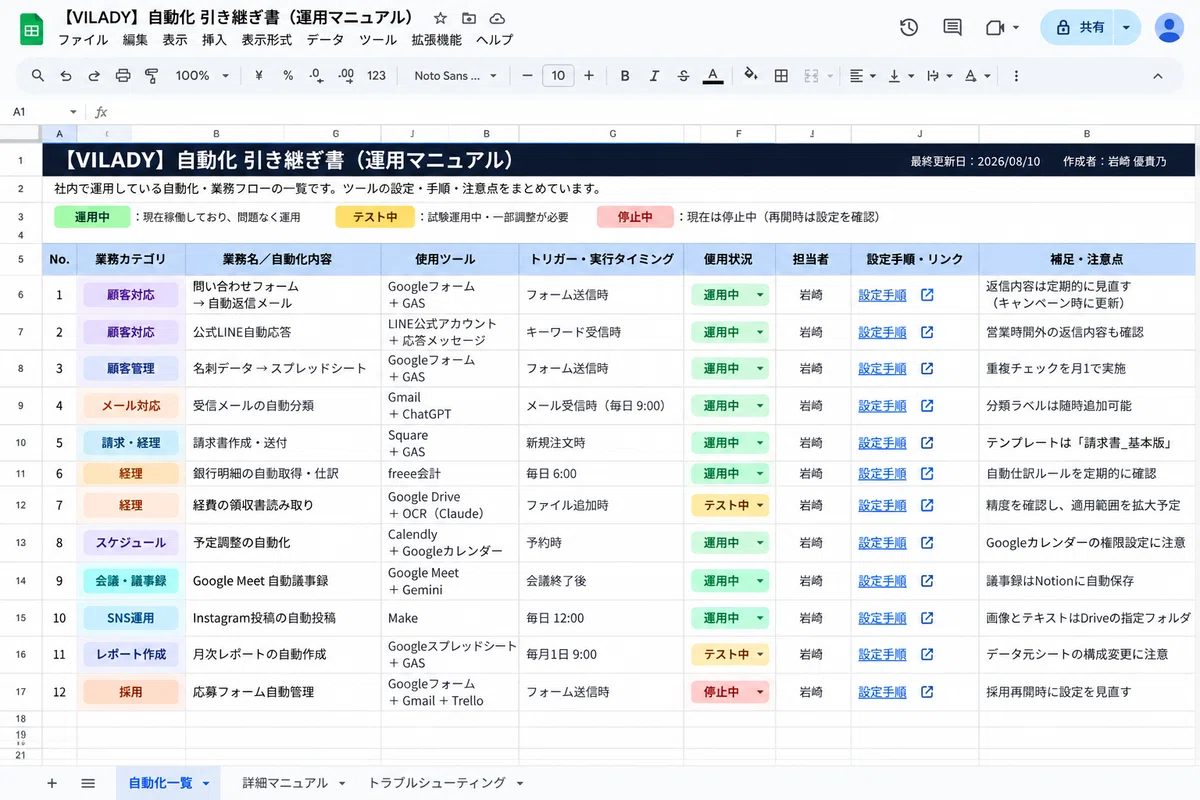Activate the paint format tool
This screenshot has width=1200, height=800.
152,76
